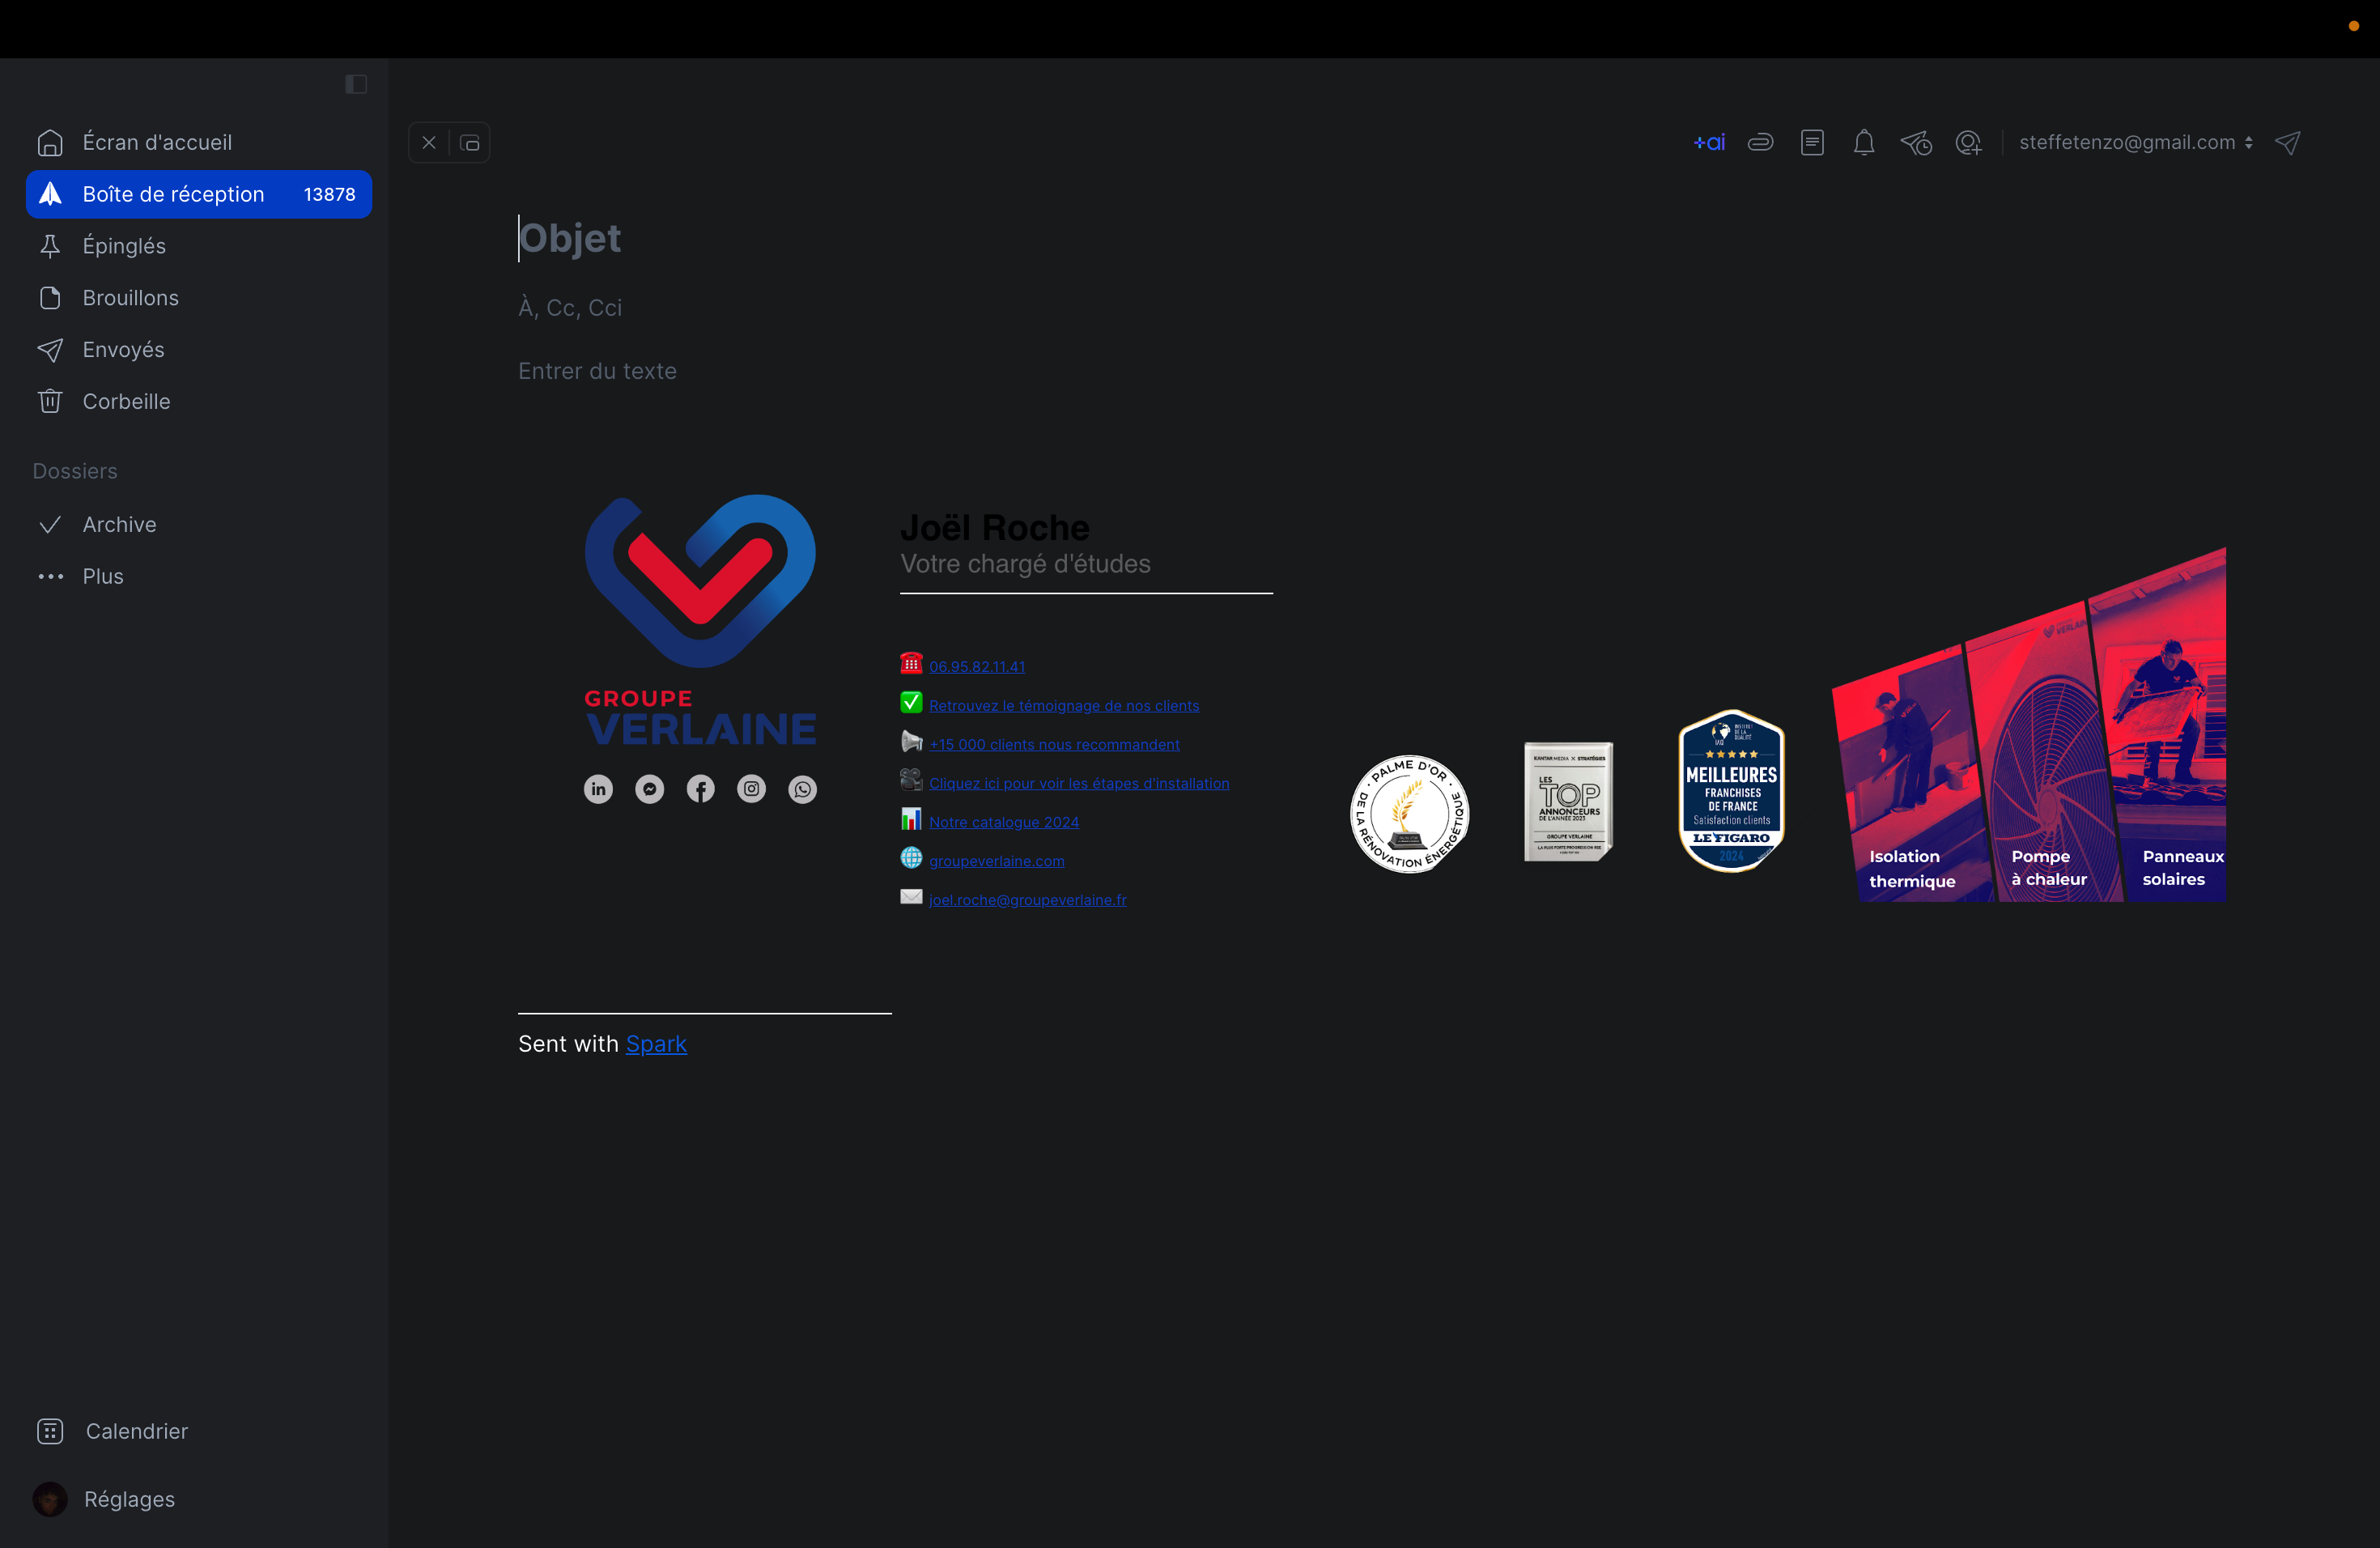Pop out compose window icon
This screenshot has width=2380, height=1548.
(470, 143)
